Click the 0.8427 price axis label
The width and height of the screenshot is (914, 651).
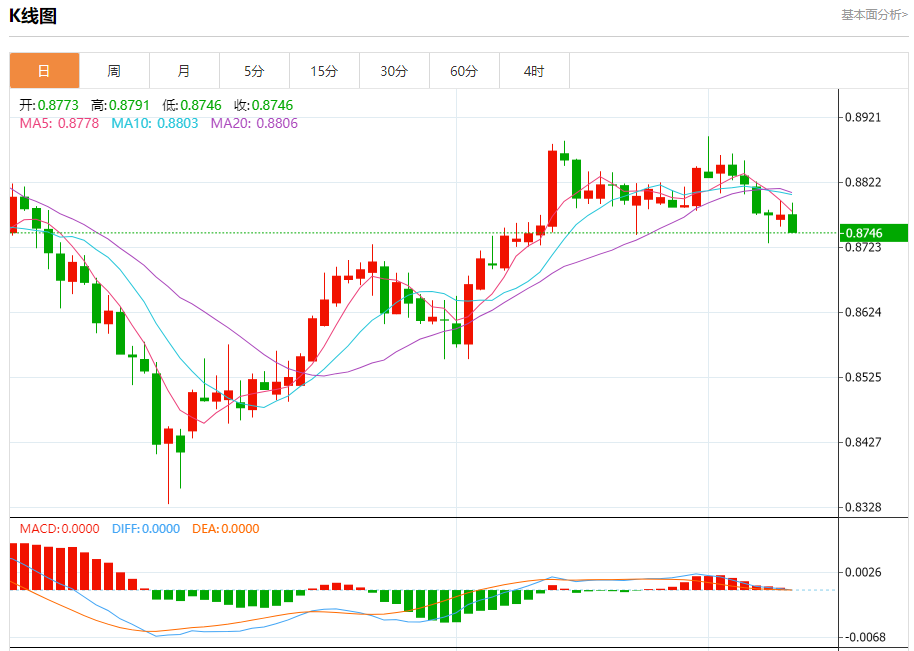(863, 442)
